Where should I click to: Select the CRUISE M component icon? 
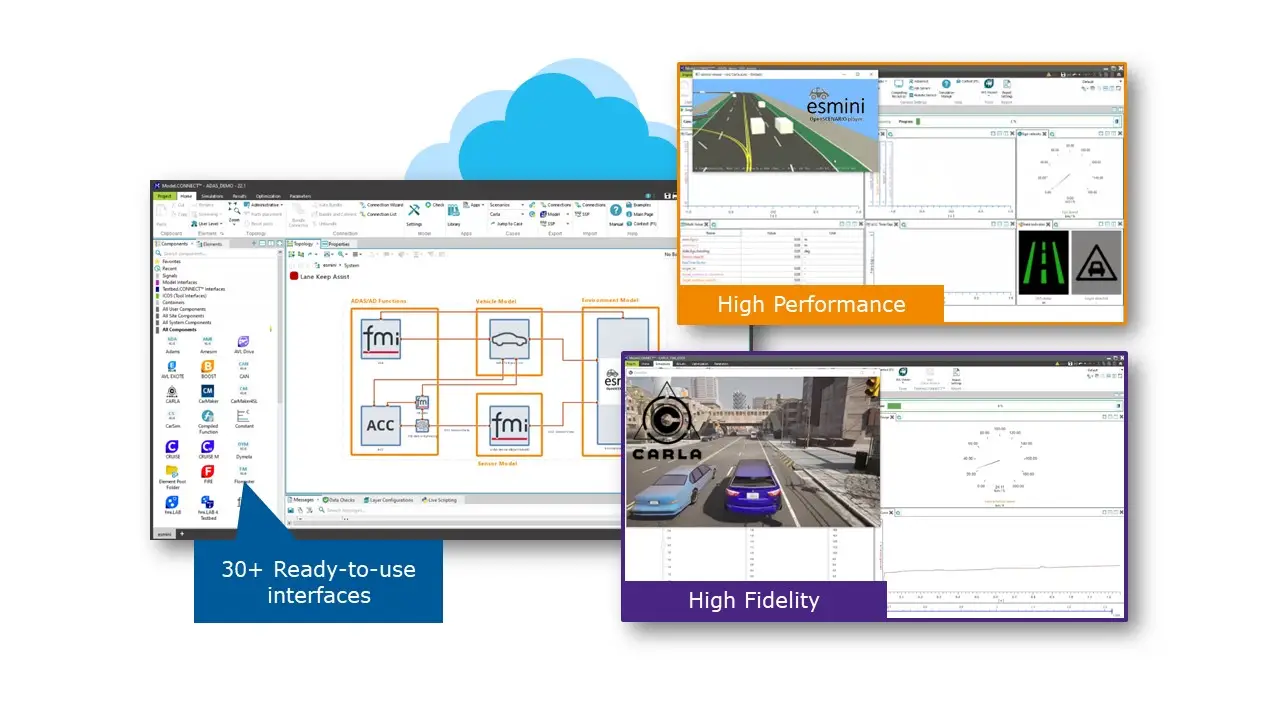pos(207,449)
